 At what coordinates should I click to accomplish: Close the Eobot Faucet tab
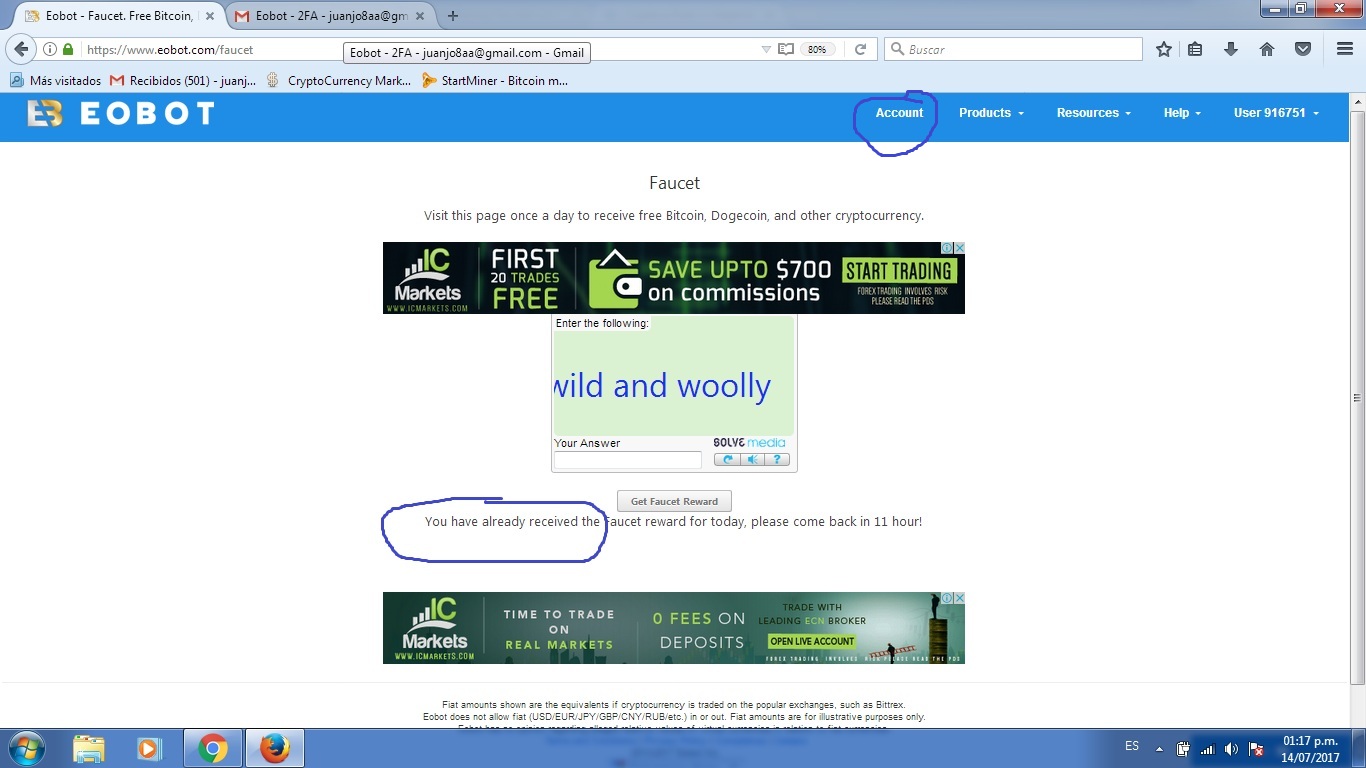pos(209,16)
